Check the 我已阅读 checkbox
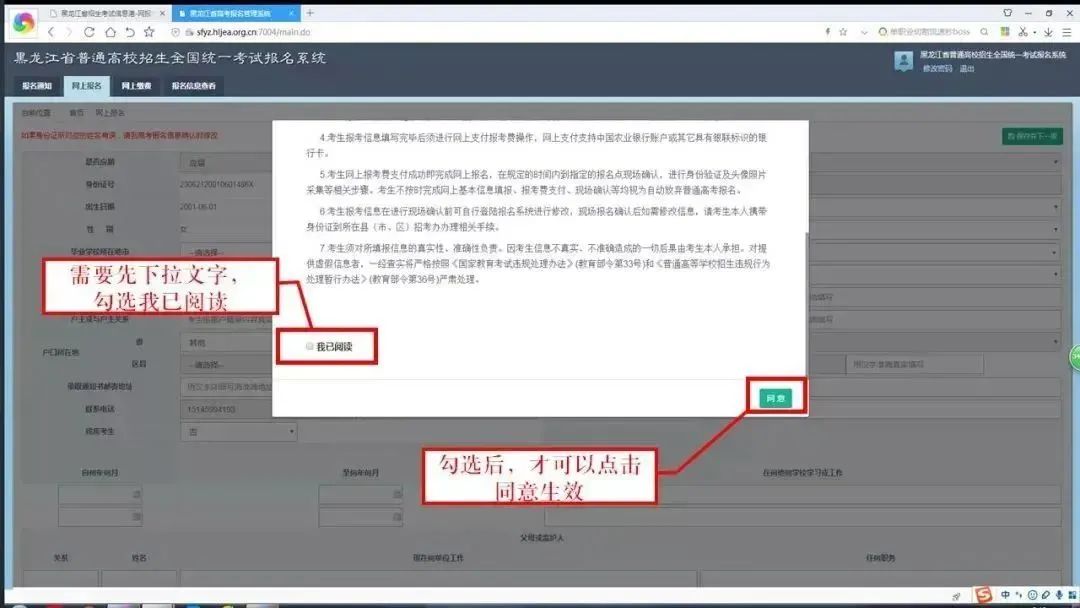The height and width of the screenshot is (608, 1080). point(309,346)
